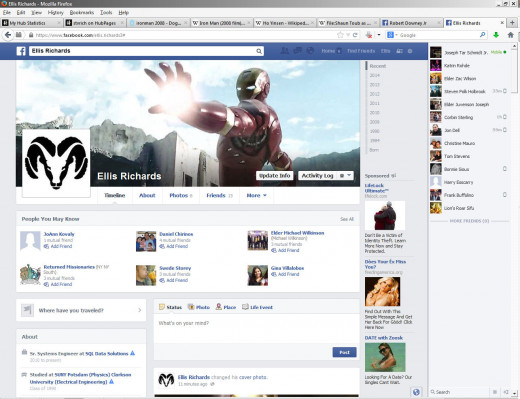Open dropdown arrow beside Activity Log
The height and width of the screenshot is (399, 520).
coord(349,175)
